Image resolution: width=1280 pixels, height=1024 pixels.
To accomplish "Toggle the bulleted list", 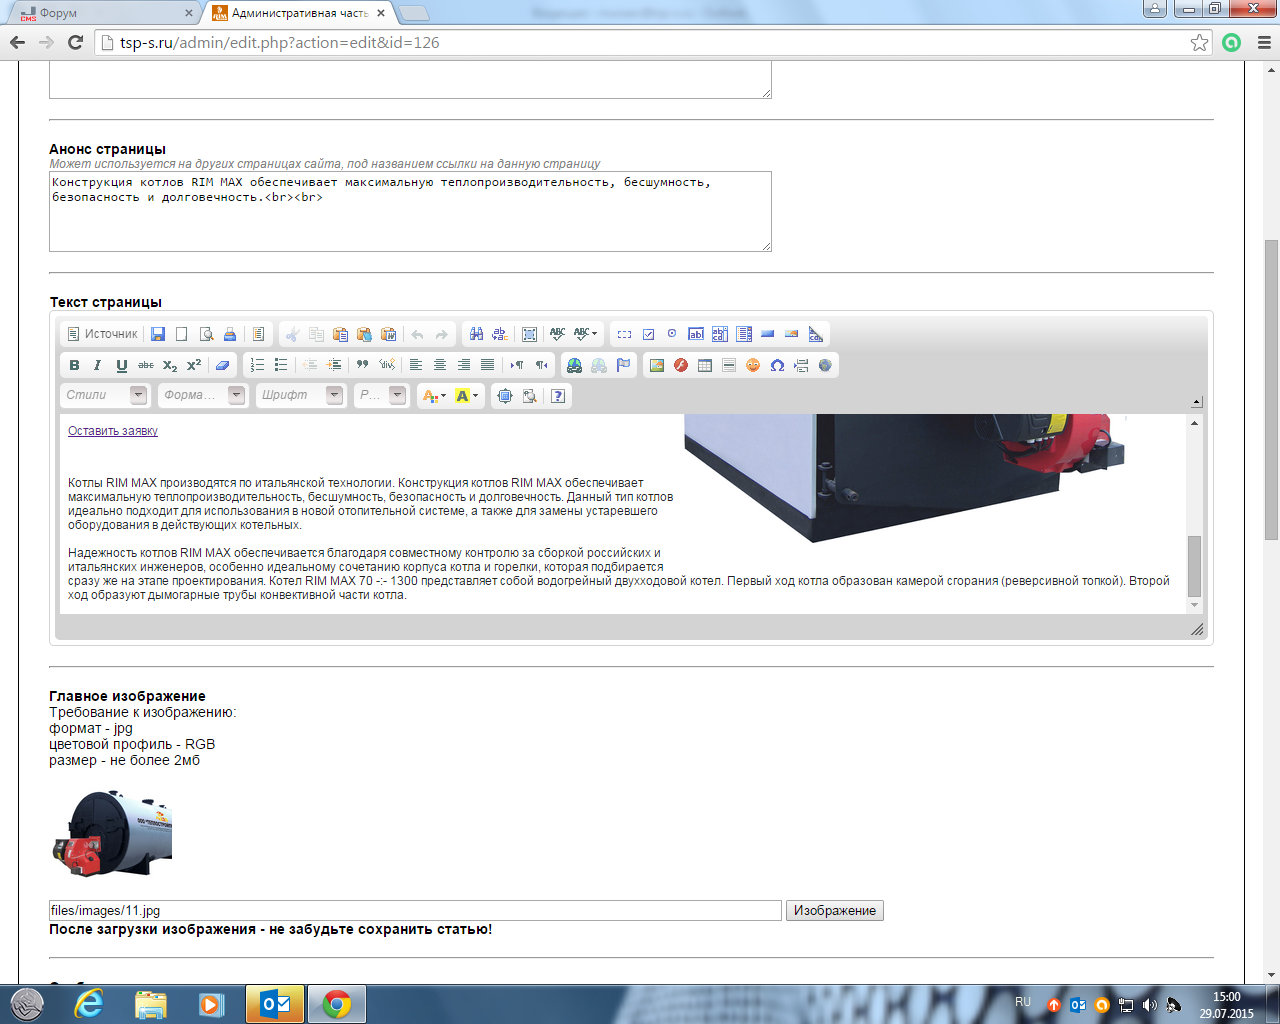I will (281, 365).
